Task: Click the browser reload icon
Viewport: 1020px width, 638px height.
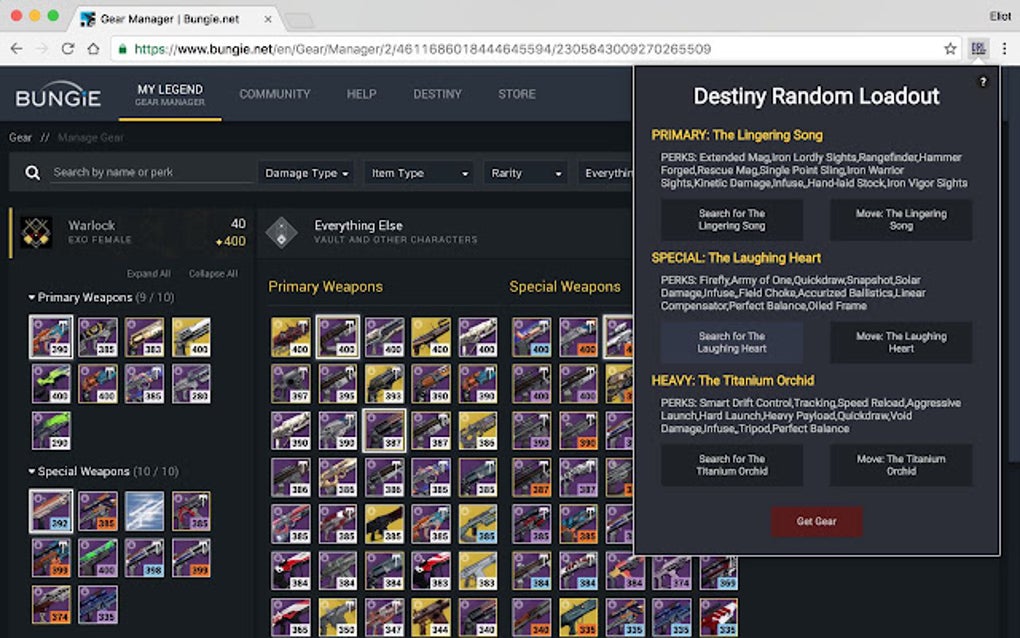Action: [67, 47]
